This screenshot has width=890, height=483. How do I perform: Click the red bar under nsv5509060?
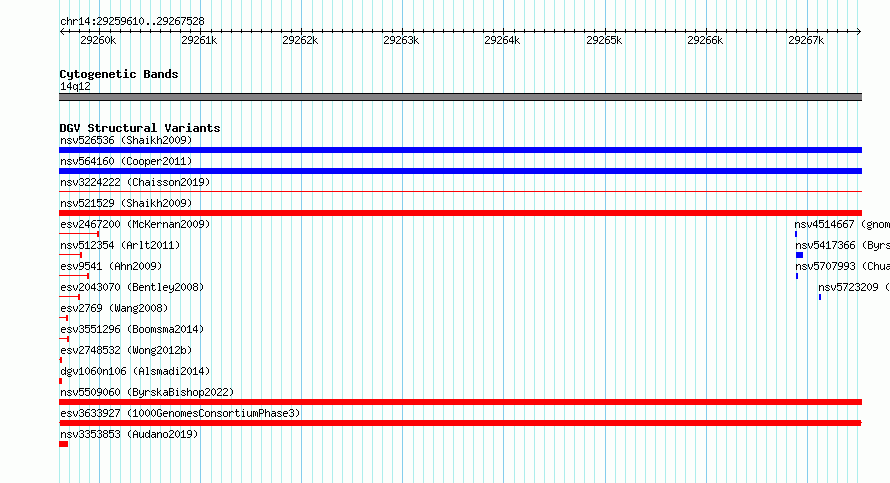tap(460, 402)
